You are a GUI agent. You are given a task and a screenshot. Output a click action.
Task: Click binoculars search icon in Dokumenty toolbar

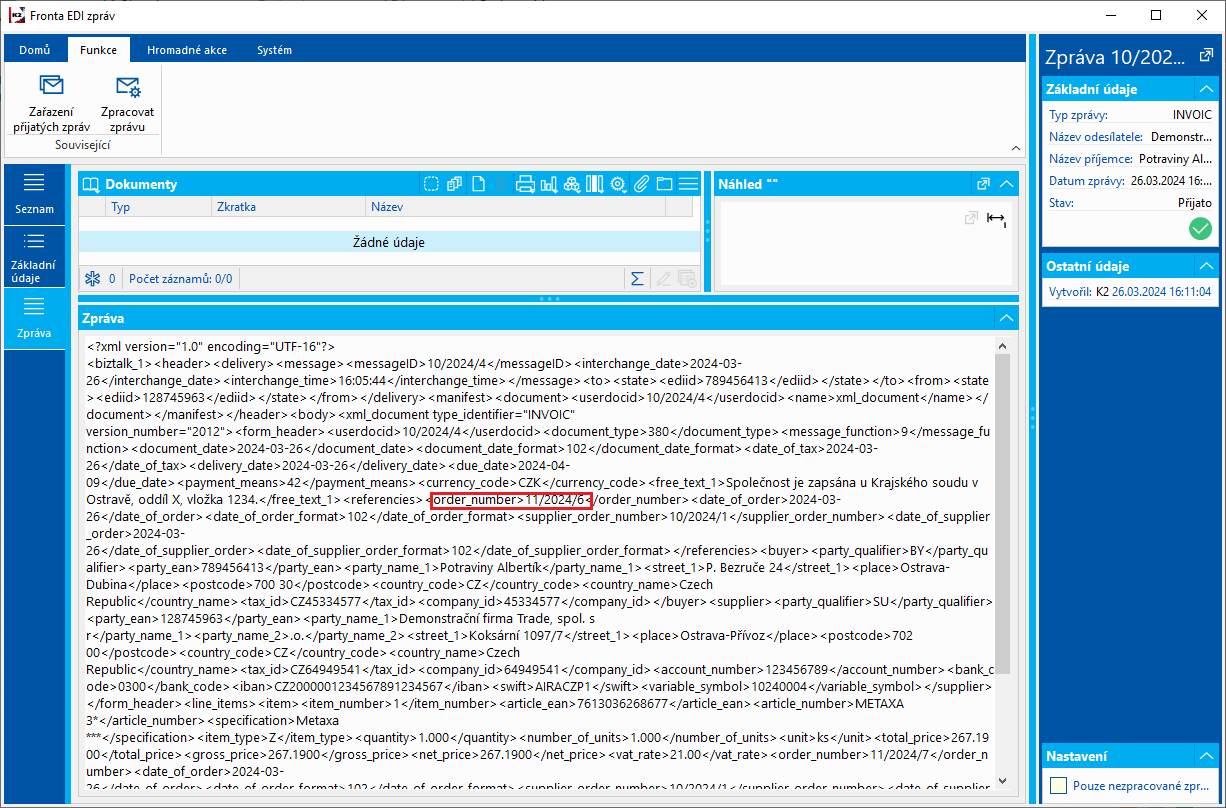point(572,184)
